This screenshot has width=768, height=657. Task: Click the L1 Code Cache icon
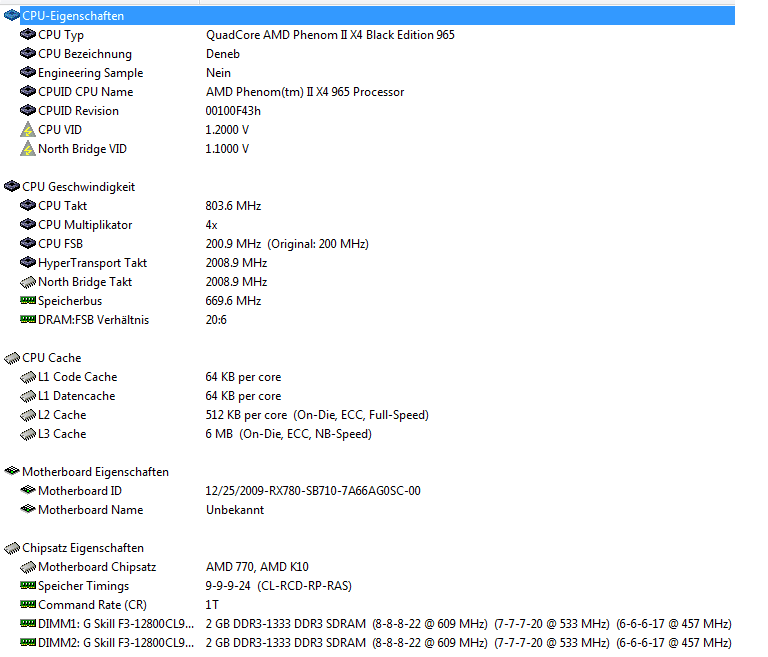coord(28,377)
